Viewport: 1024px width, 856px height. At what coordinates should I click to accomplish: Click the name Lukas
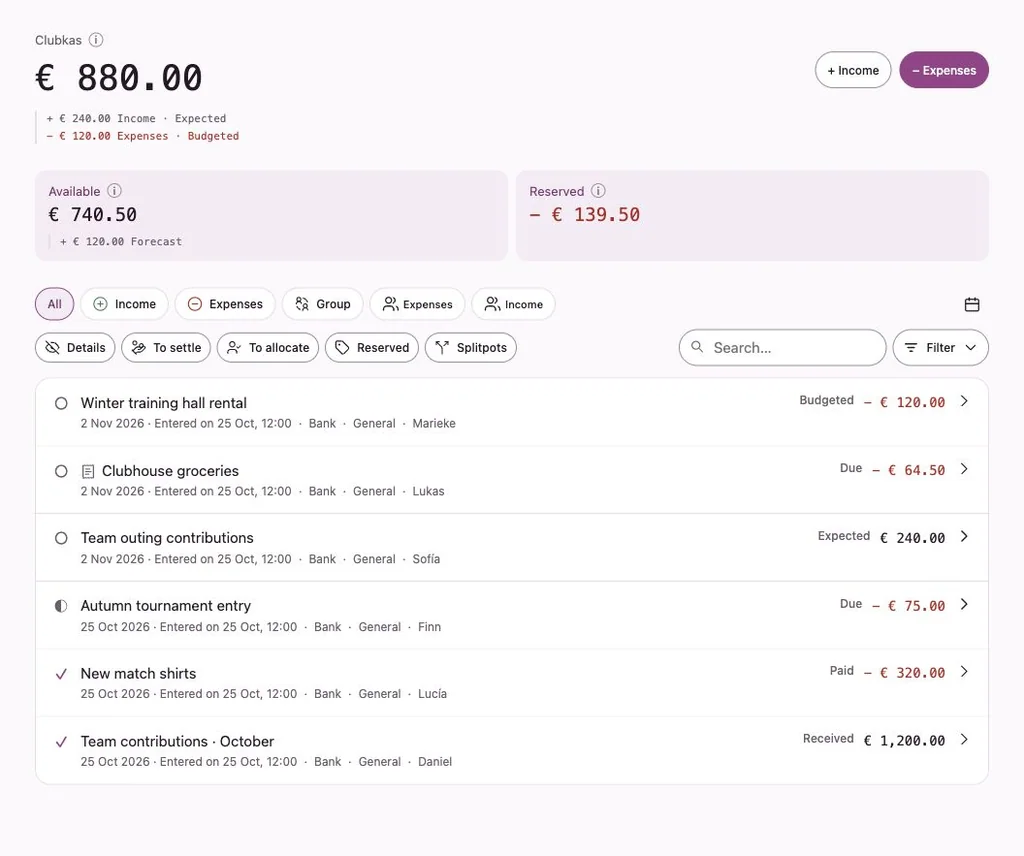(x=428, y=491)
